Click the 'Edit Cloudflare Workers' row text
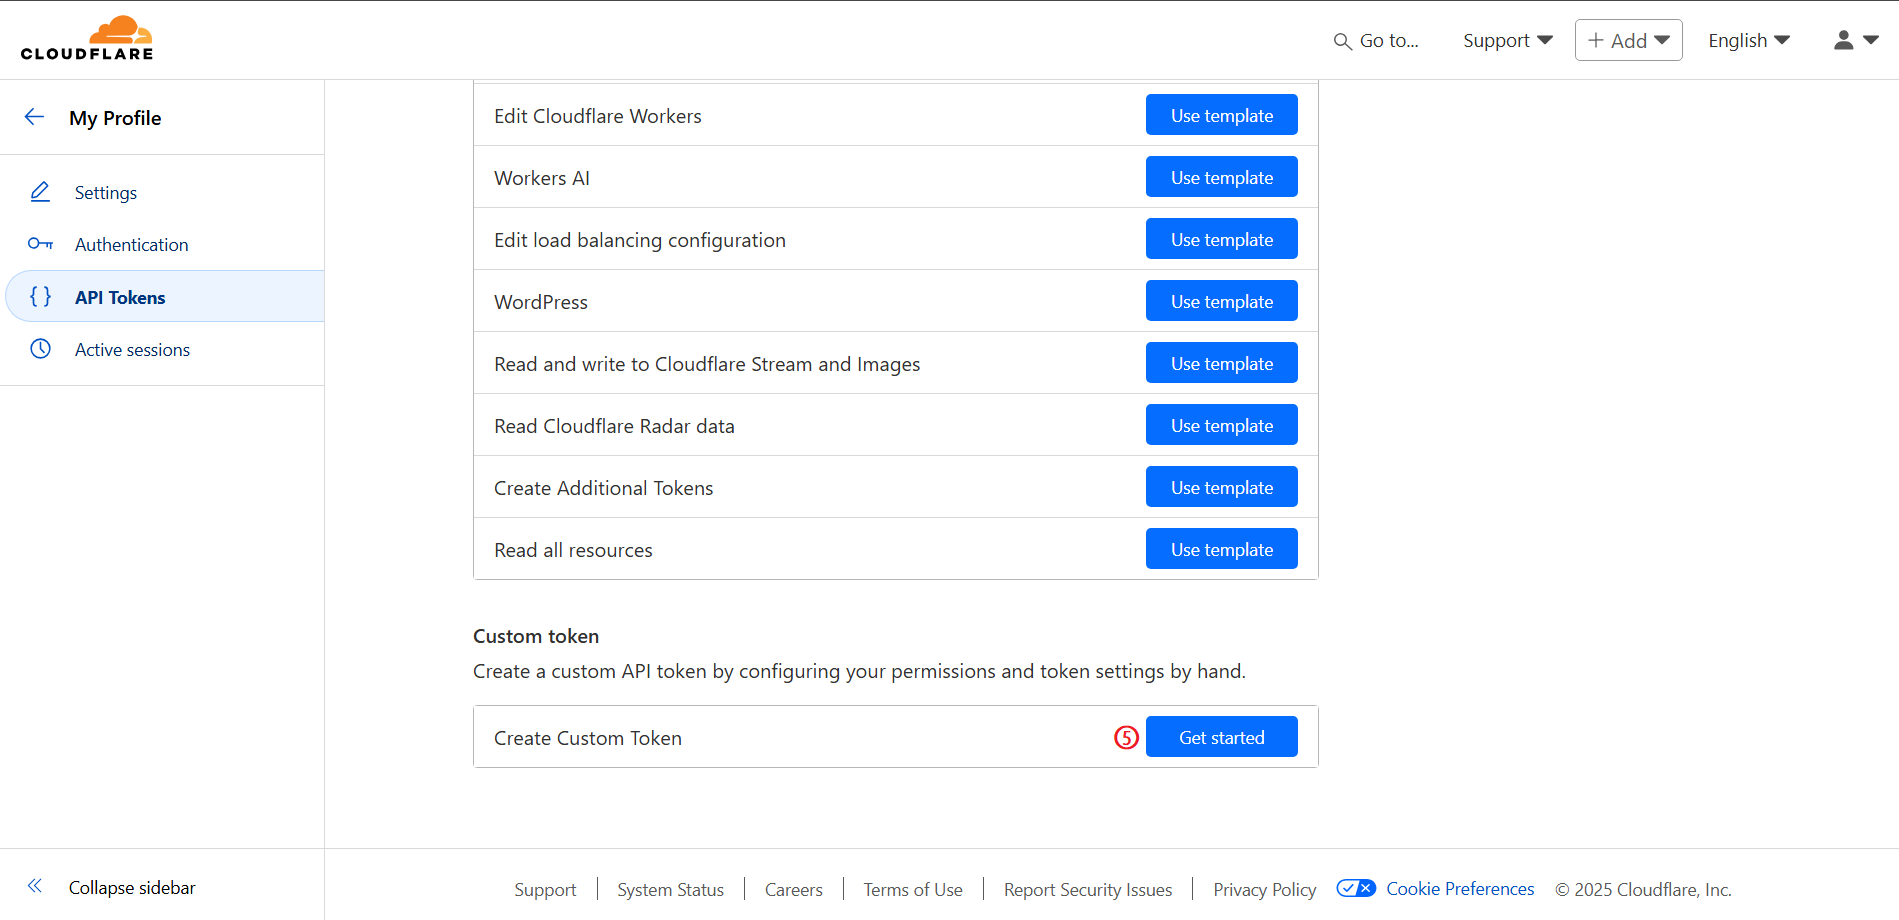 point(598,116)
